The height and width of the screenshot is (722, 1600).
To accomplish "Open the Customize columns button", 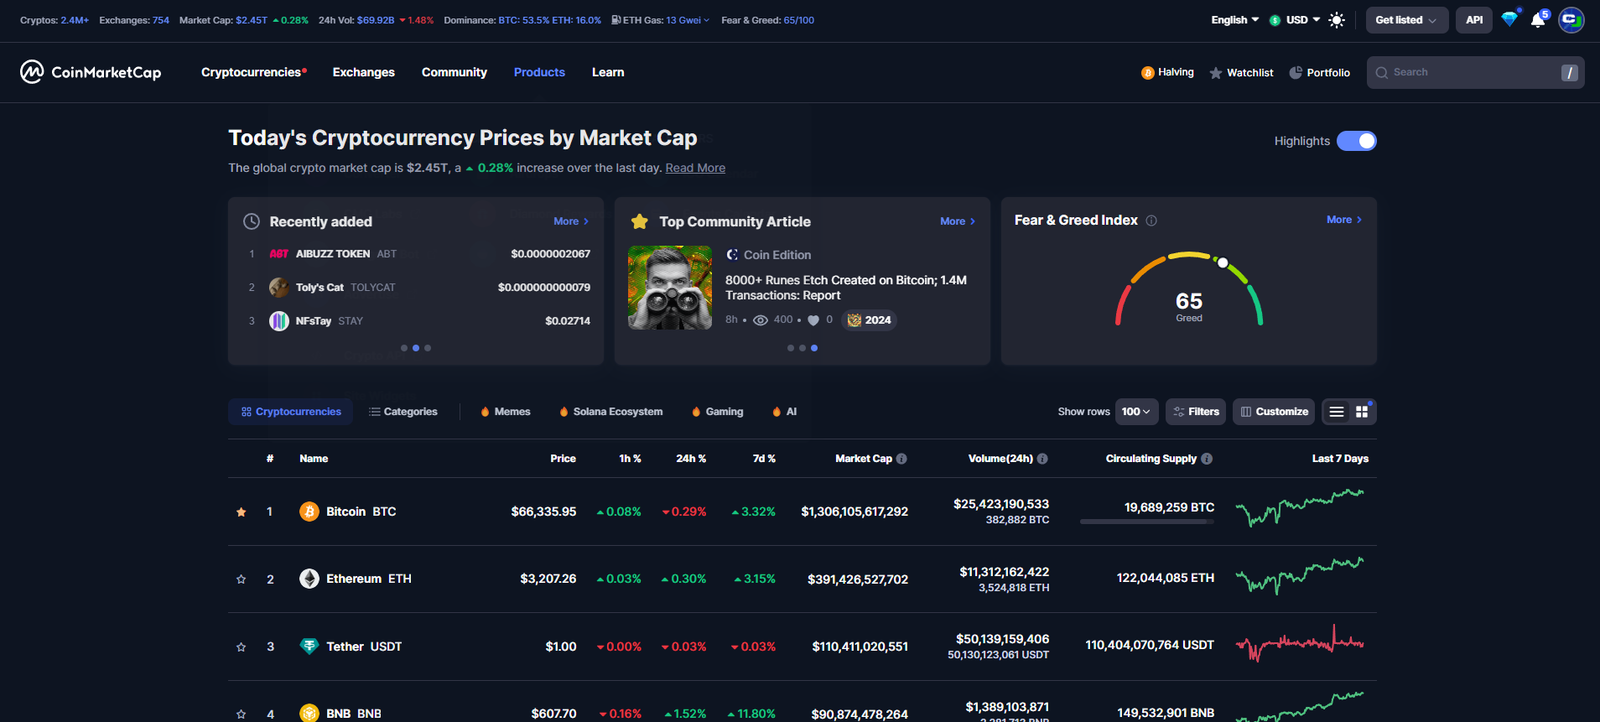I will 1274,412.
